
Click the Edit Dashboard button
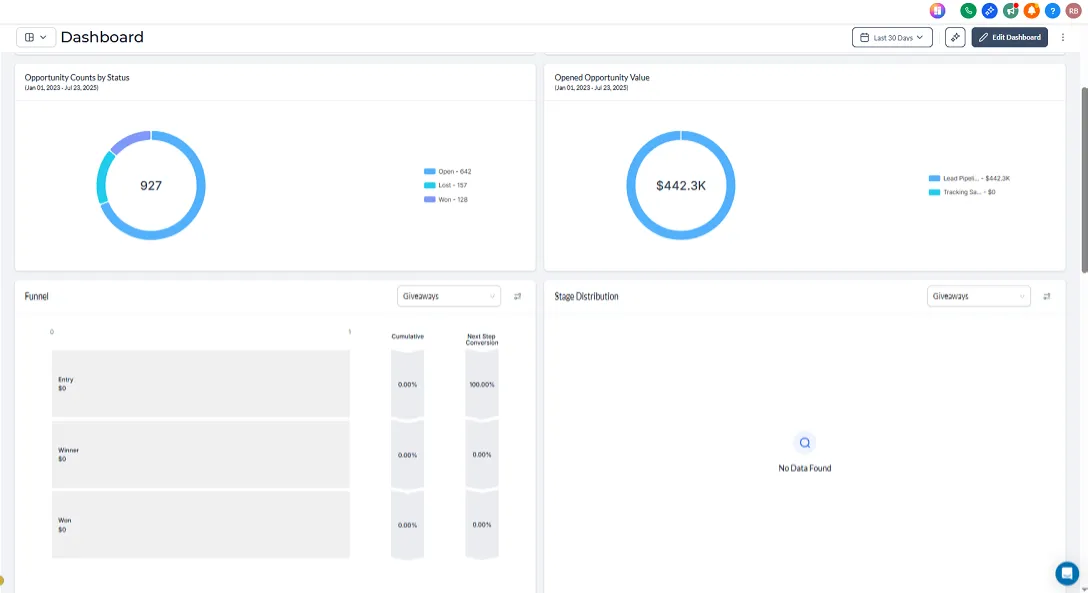point(1010,37)
